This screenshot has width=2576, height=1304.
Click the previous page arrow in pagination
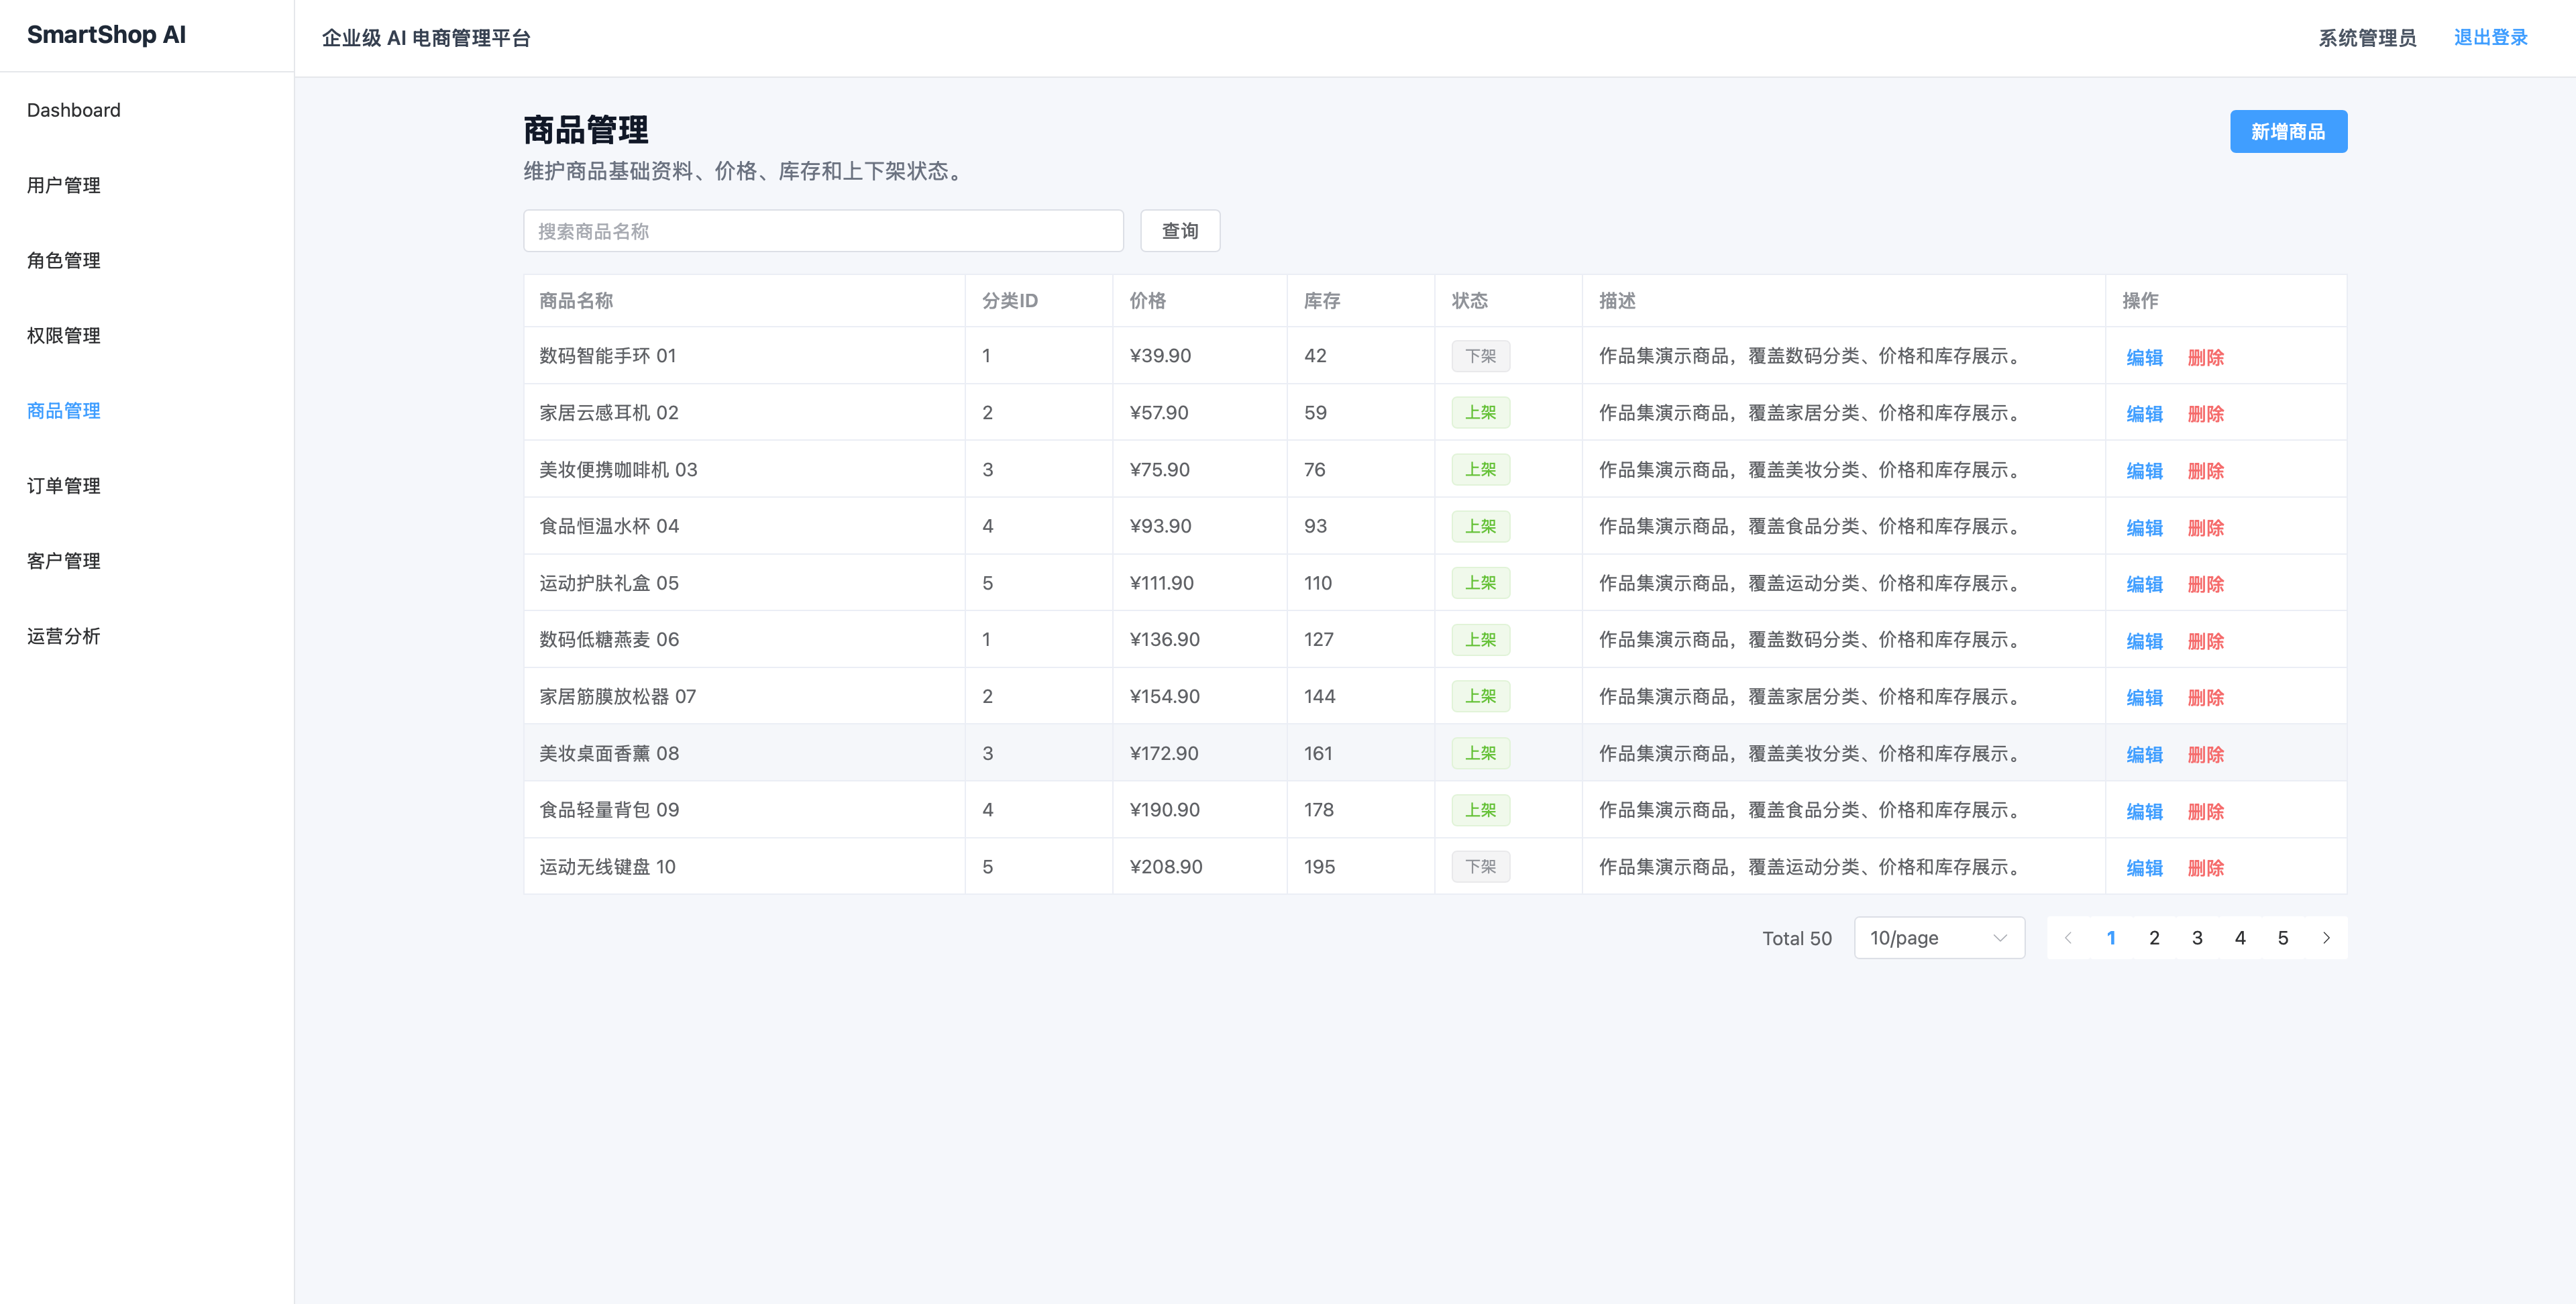pyautogui.click(x=2068, y=938)
